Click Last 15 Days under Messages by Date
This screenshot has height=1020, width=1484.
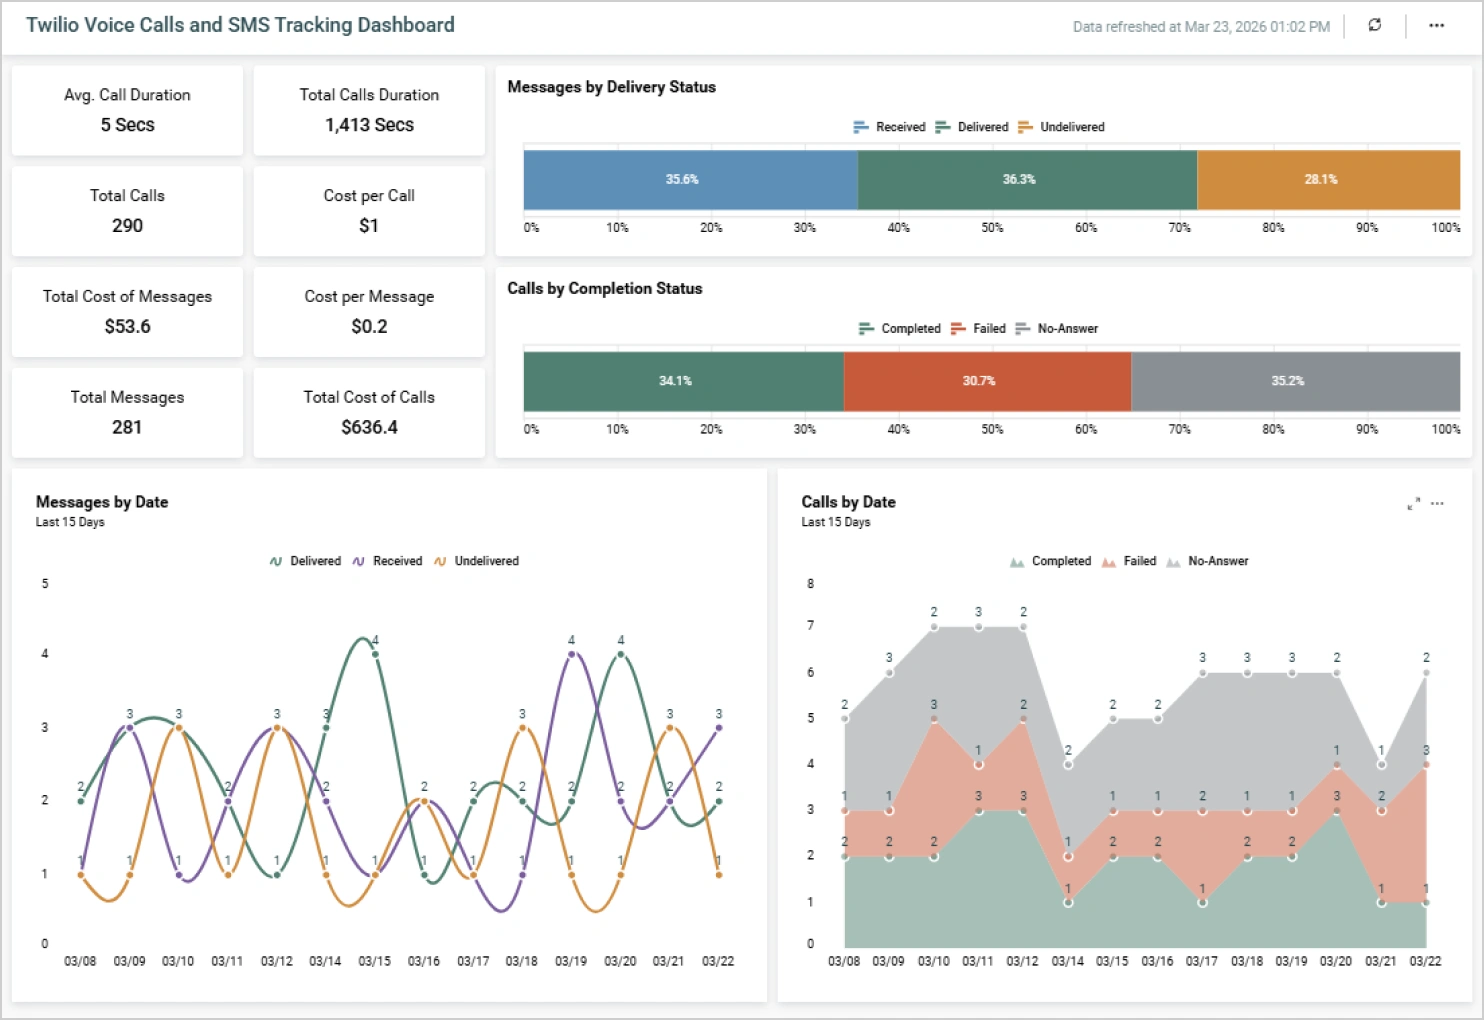click(x=70, y=522)
